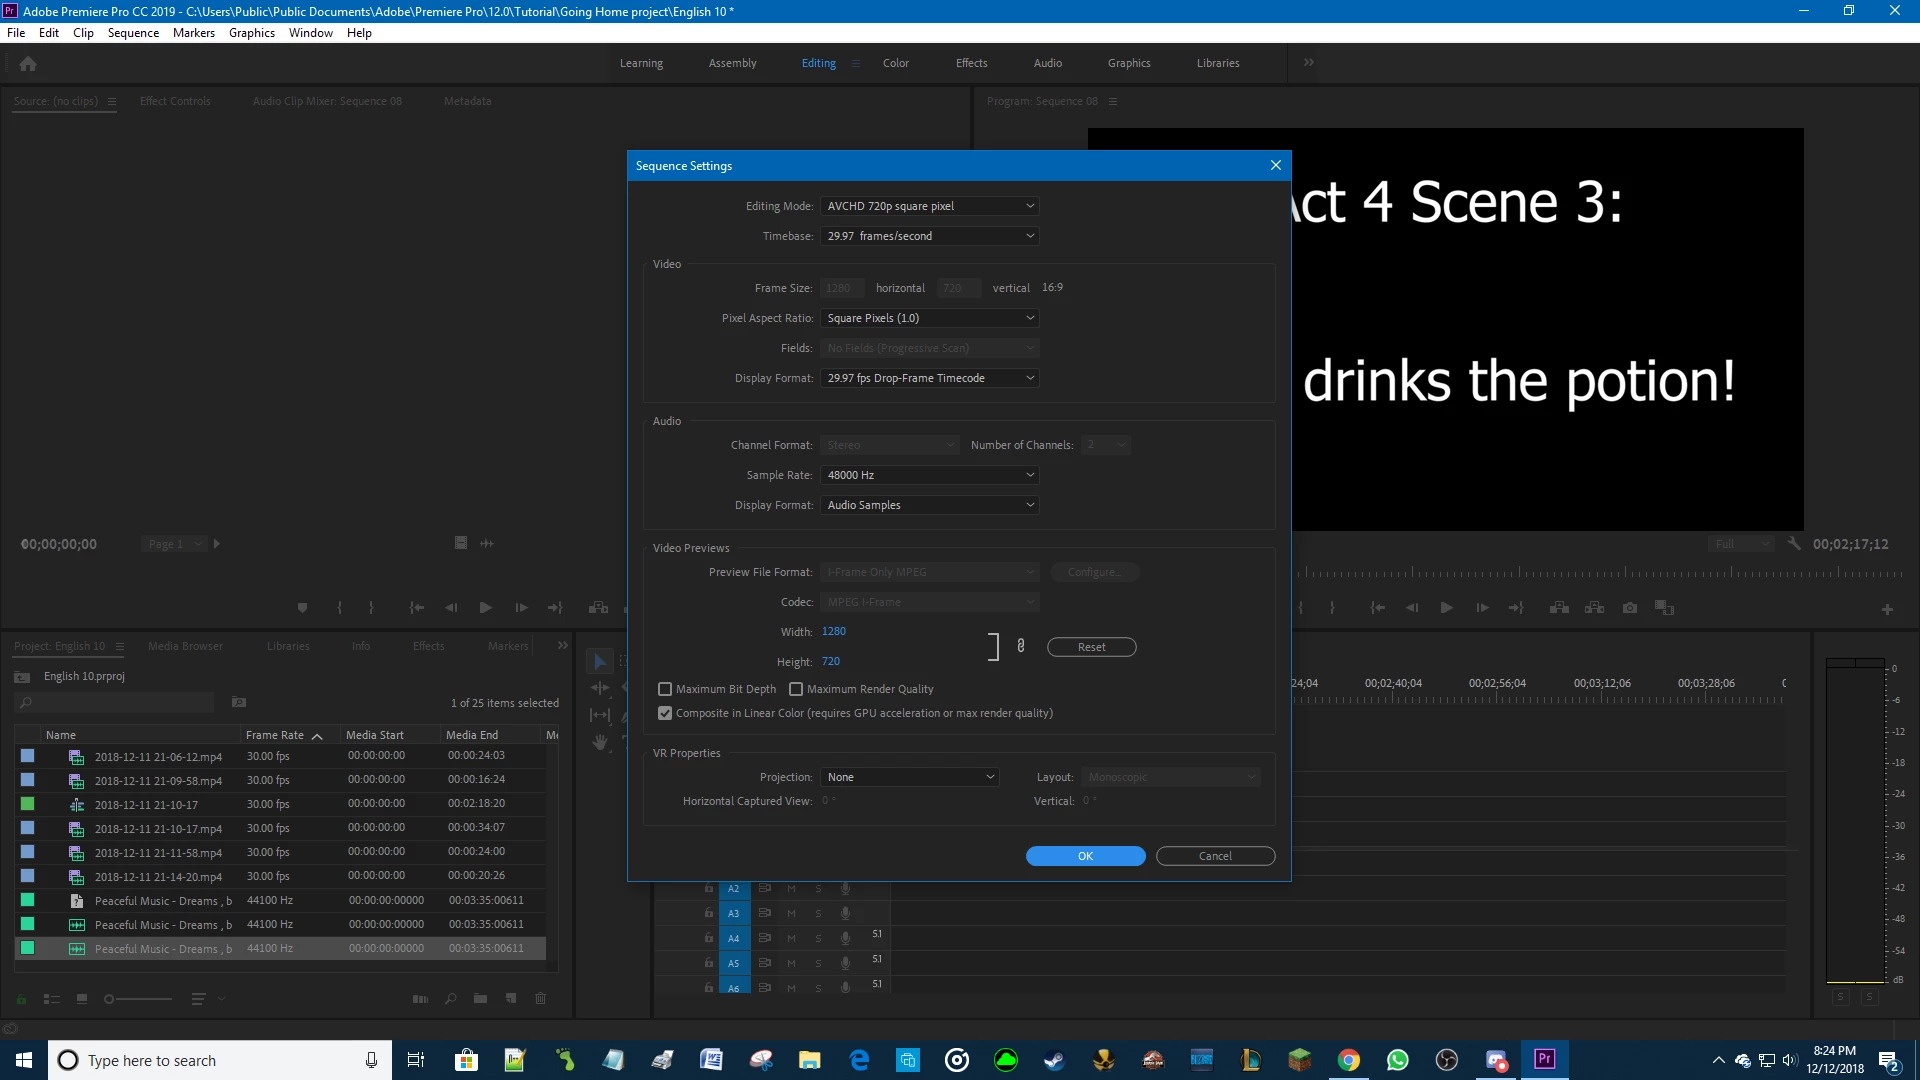Click the Home icon in workspace bar
This screenshot has width=1920, height=1080.
[28, 64]
